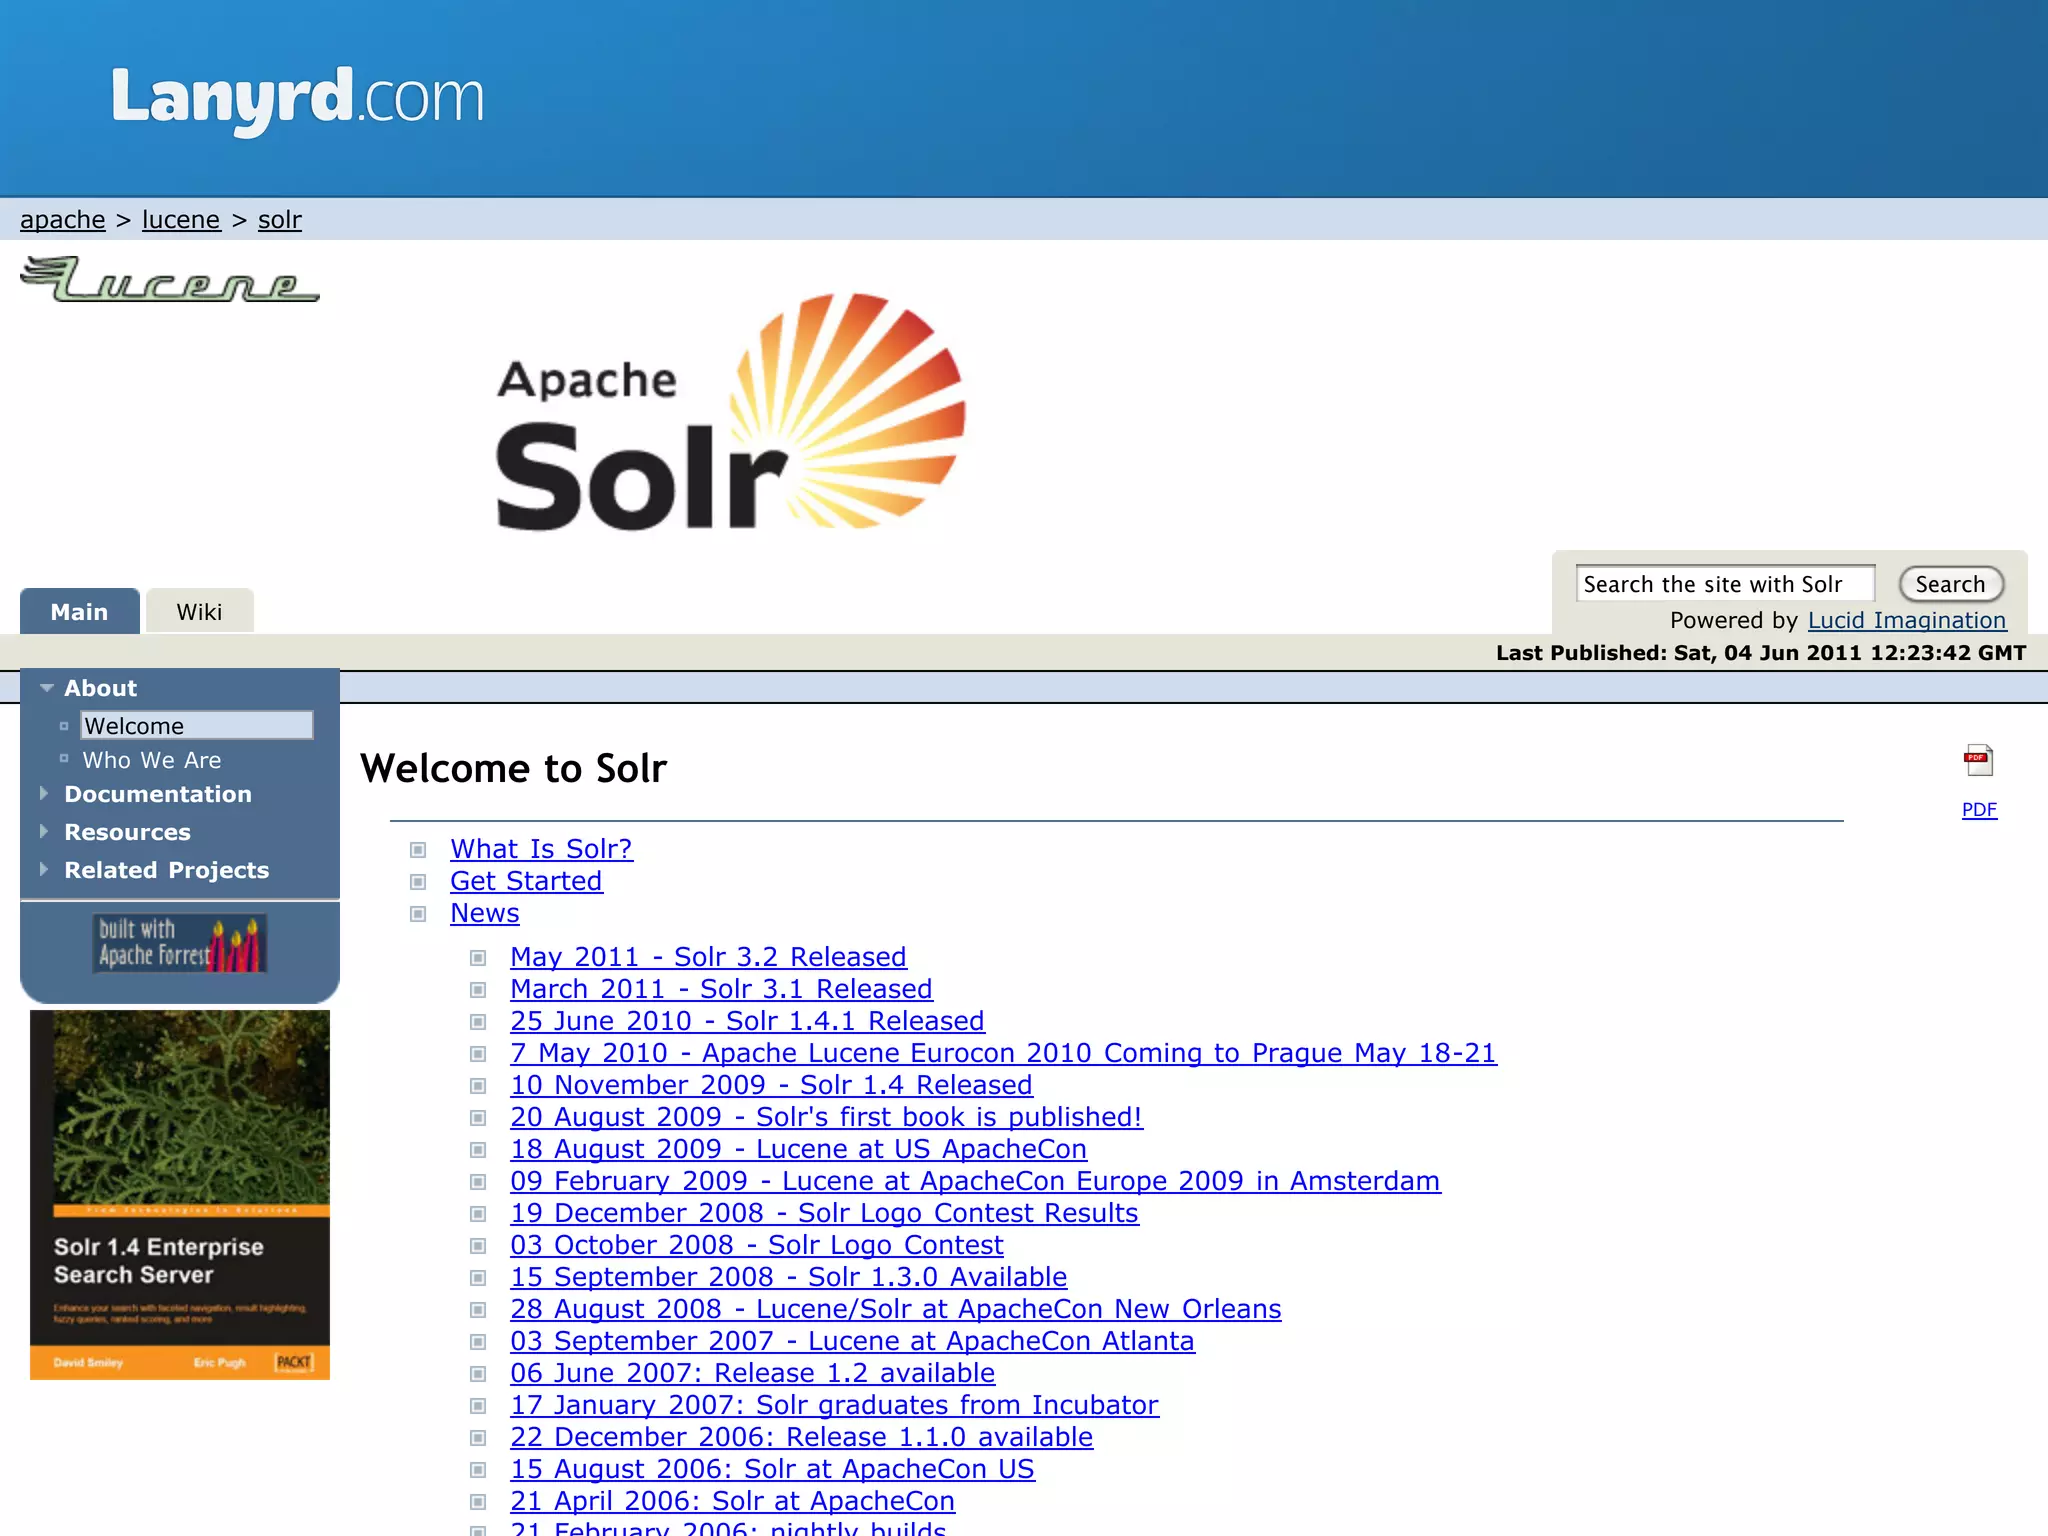
Task: Open March 2011 - Solr 3.1 Released
Action: pos(721,989)
